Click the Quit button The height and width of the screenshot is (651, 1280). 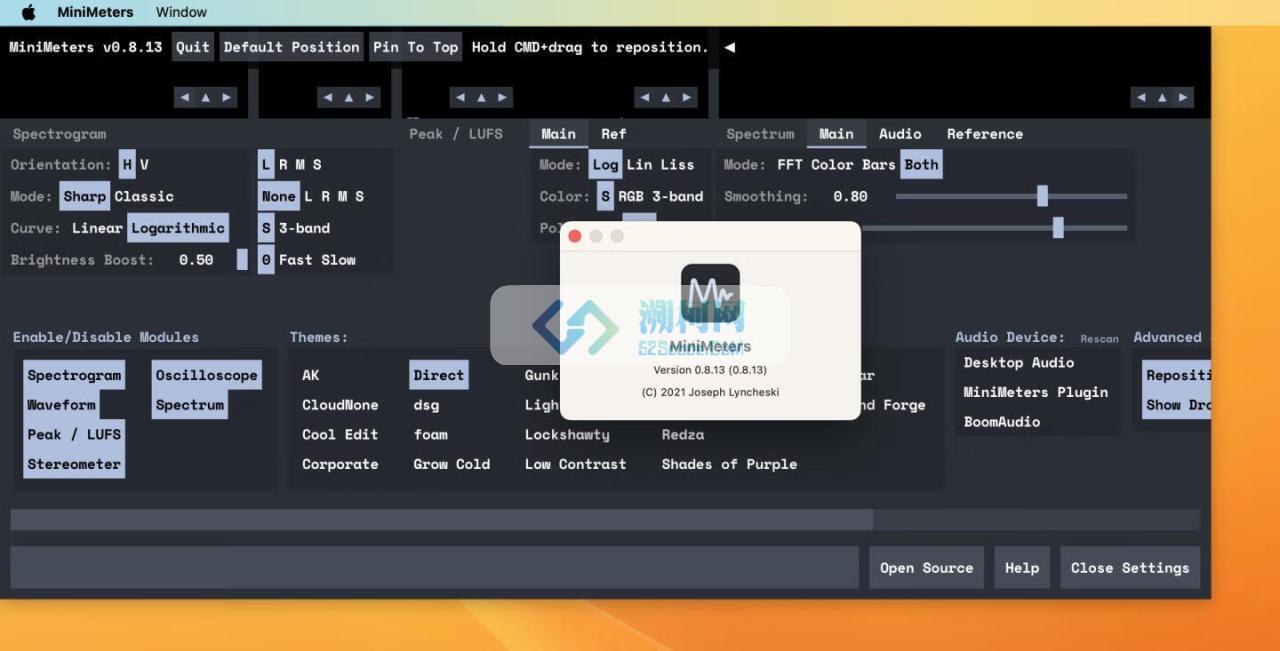point(193,47)
